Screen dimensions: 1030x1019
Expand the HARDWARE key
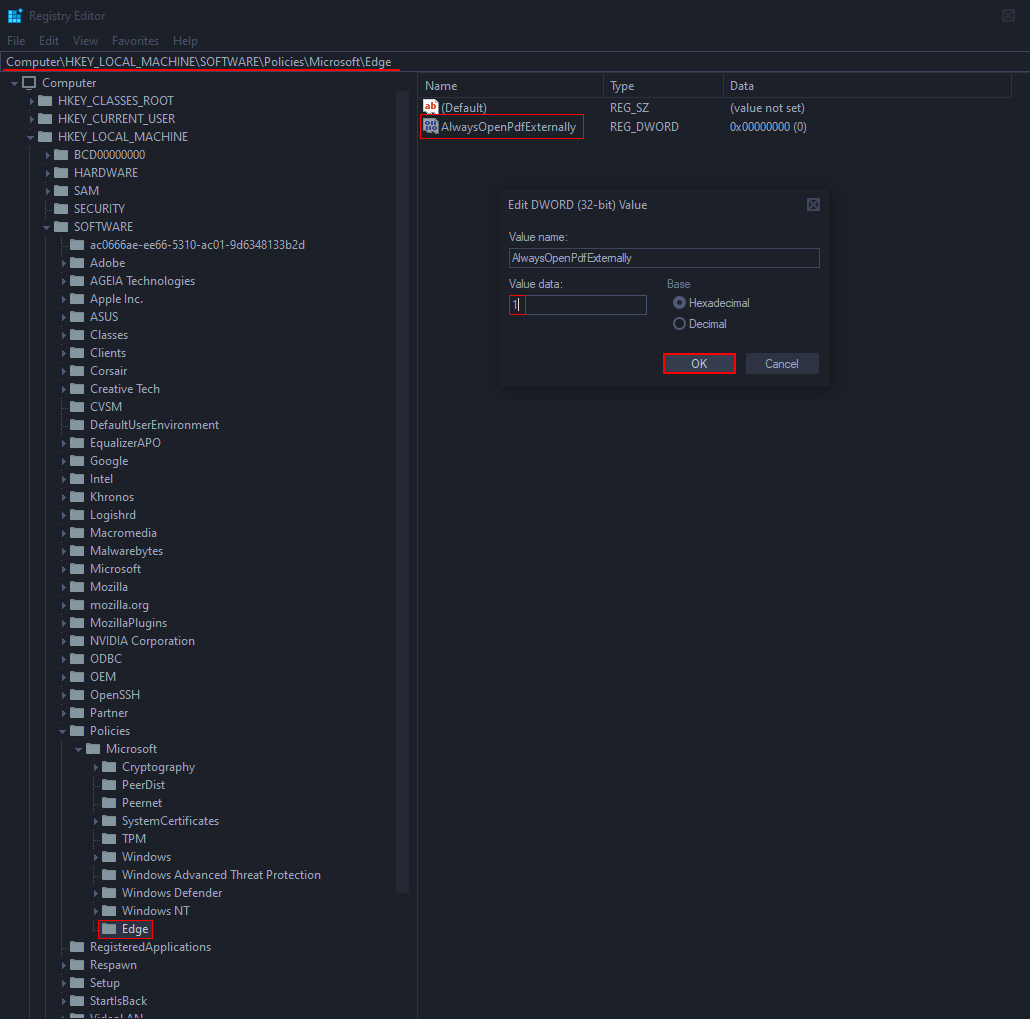click(47, 173)
